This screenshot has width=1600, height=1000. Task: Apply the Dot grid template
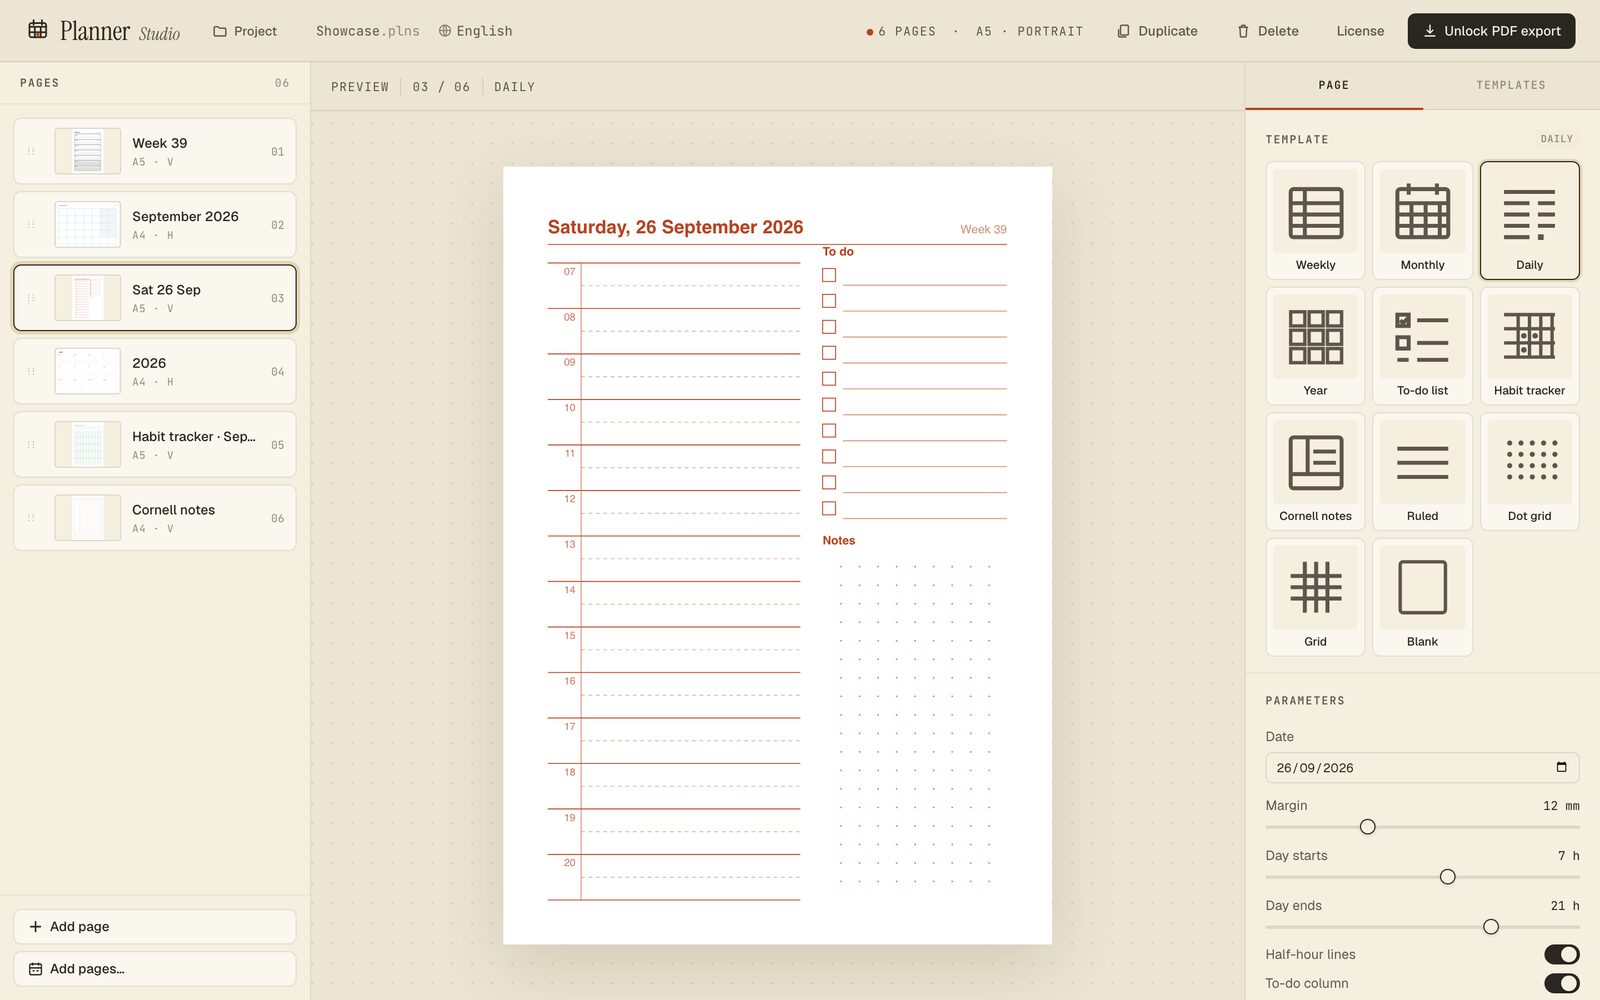tap(1529, 471)
